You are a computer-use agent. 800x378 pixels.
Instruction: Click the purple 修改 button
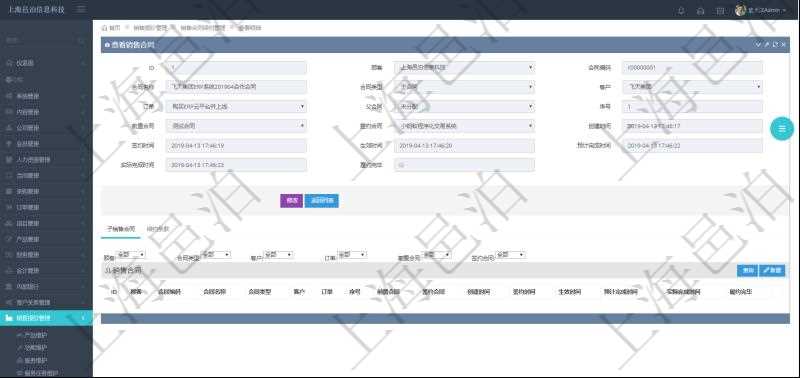(291, 201)
